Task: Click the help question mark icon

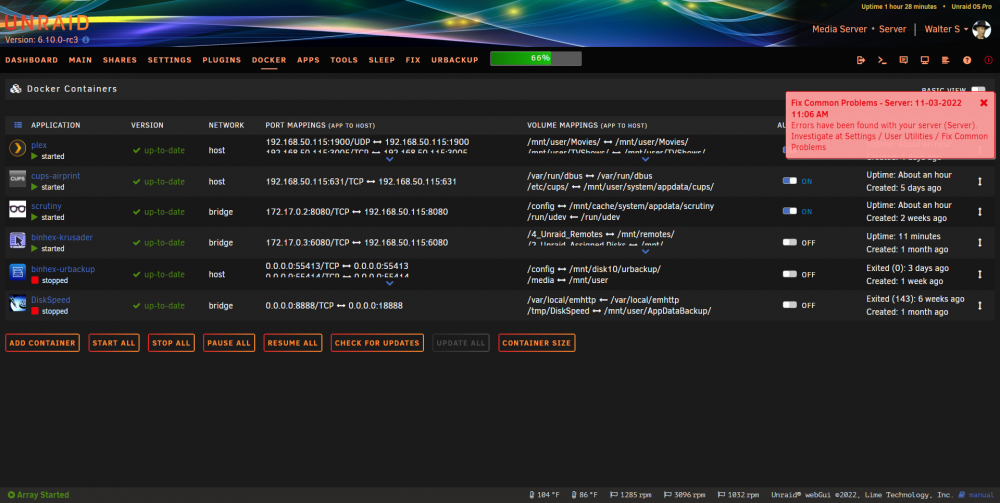Action: pyautogui.click(x=967, y=60)
